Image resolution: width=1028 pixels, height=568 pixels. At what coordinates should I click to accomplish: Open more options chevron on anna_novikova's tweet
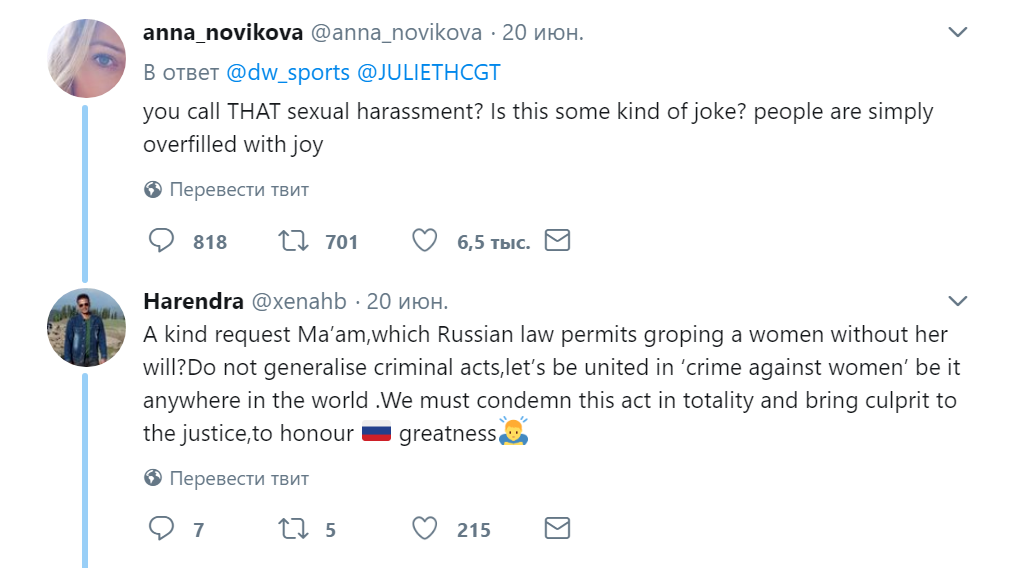[x=958, y=31]
